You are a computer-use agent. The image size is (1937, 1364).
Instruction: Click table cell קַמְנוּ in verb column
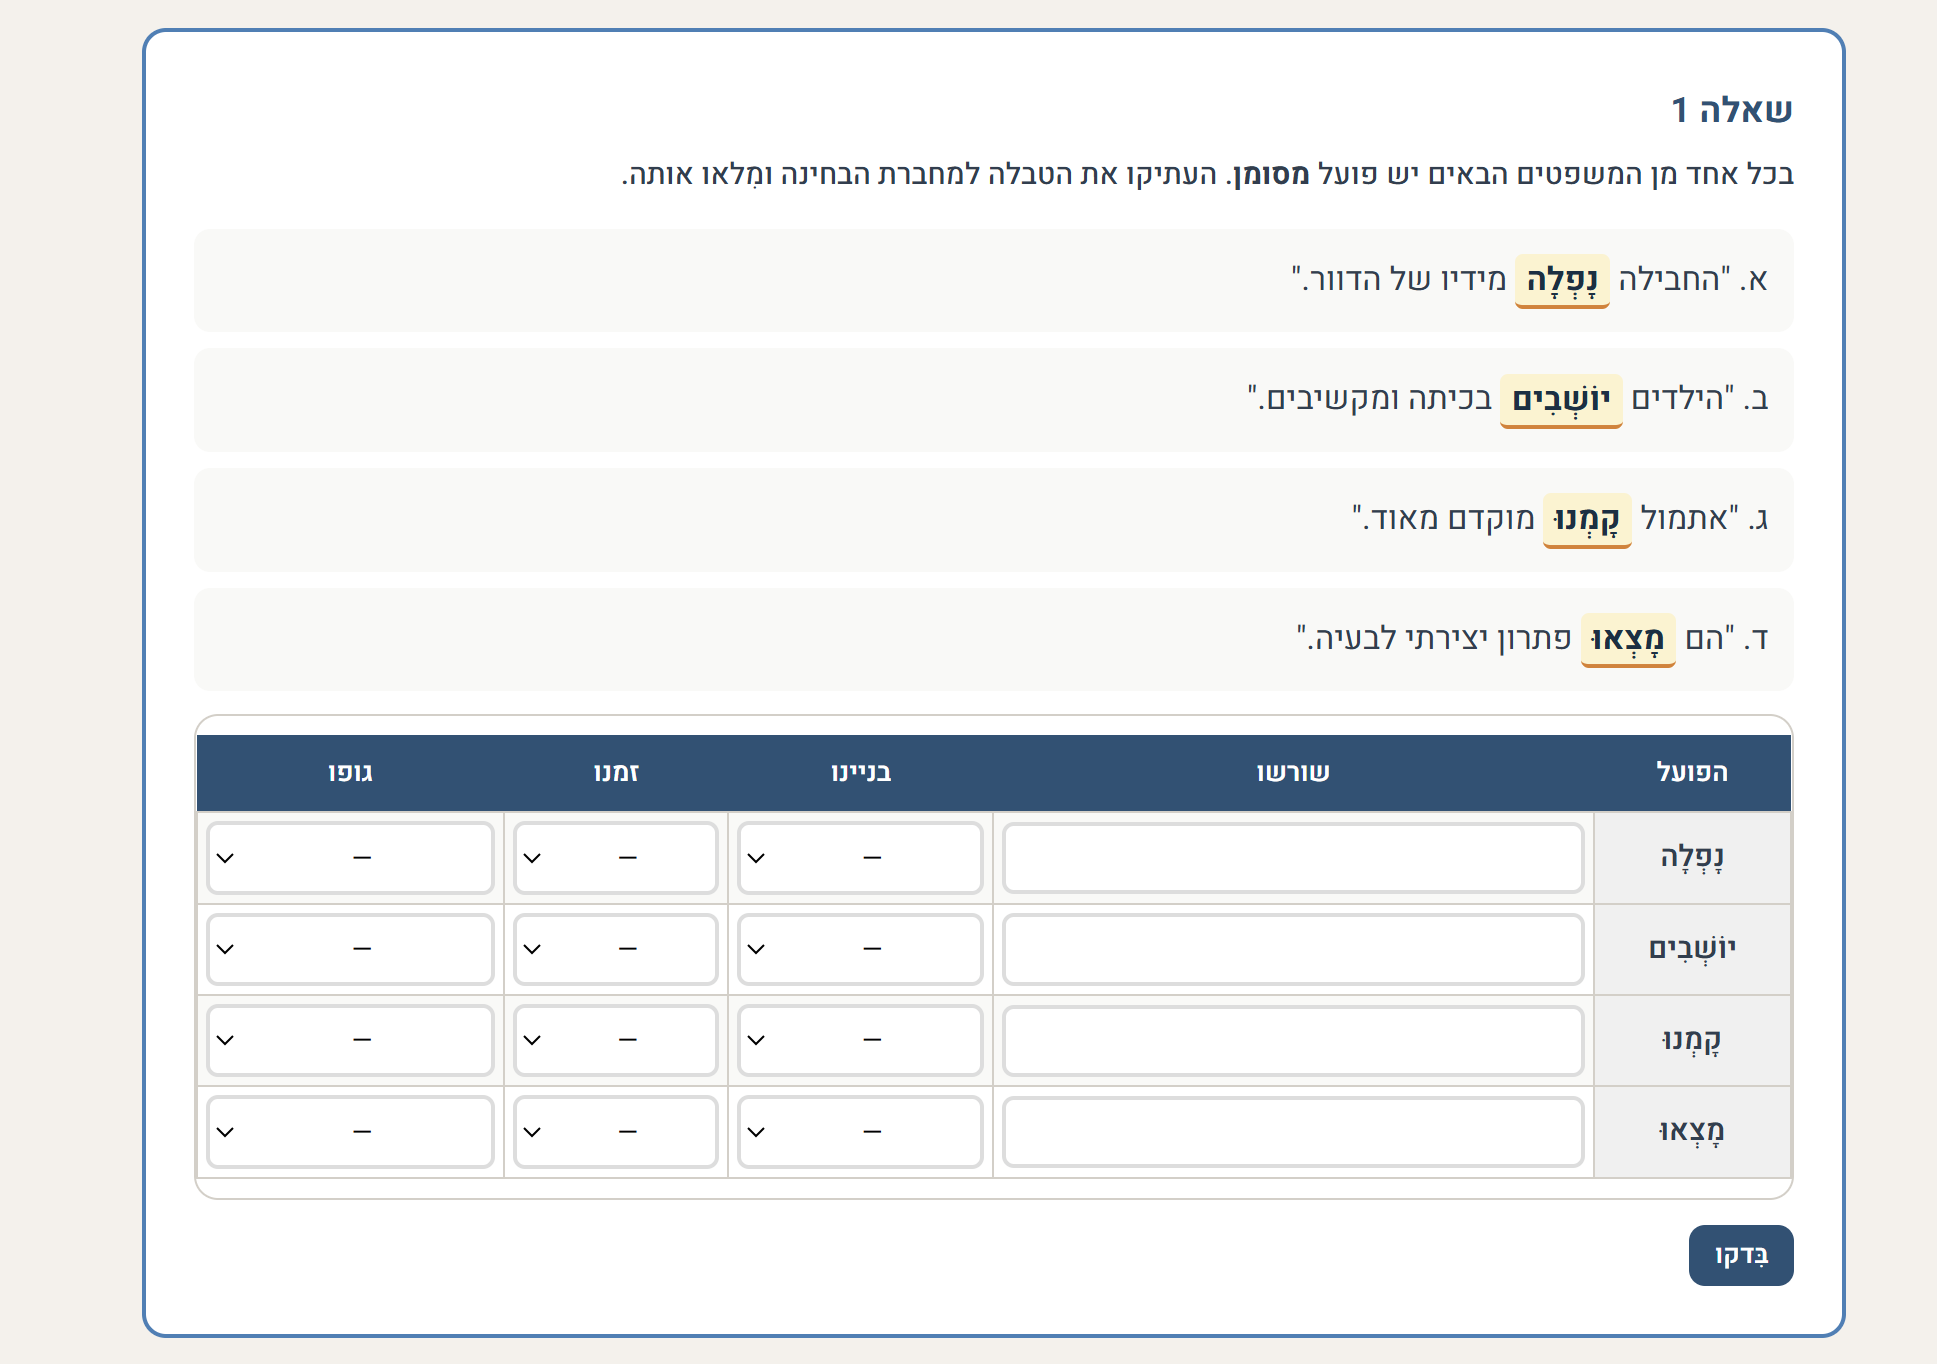tap(1692, 1040)
